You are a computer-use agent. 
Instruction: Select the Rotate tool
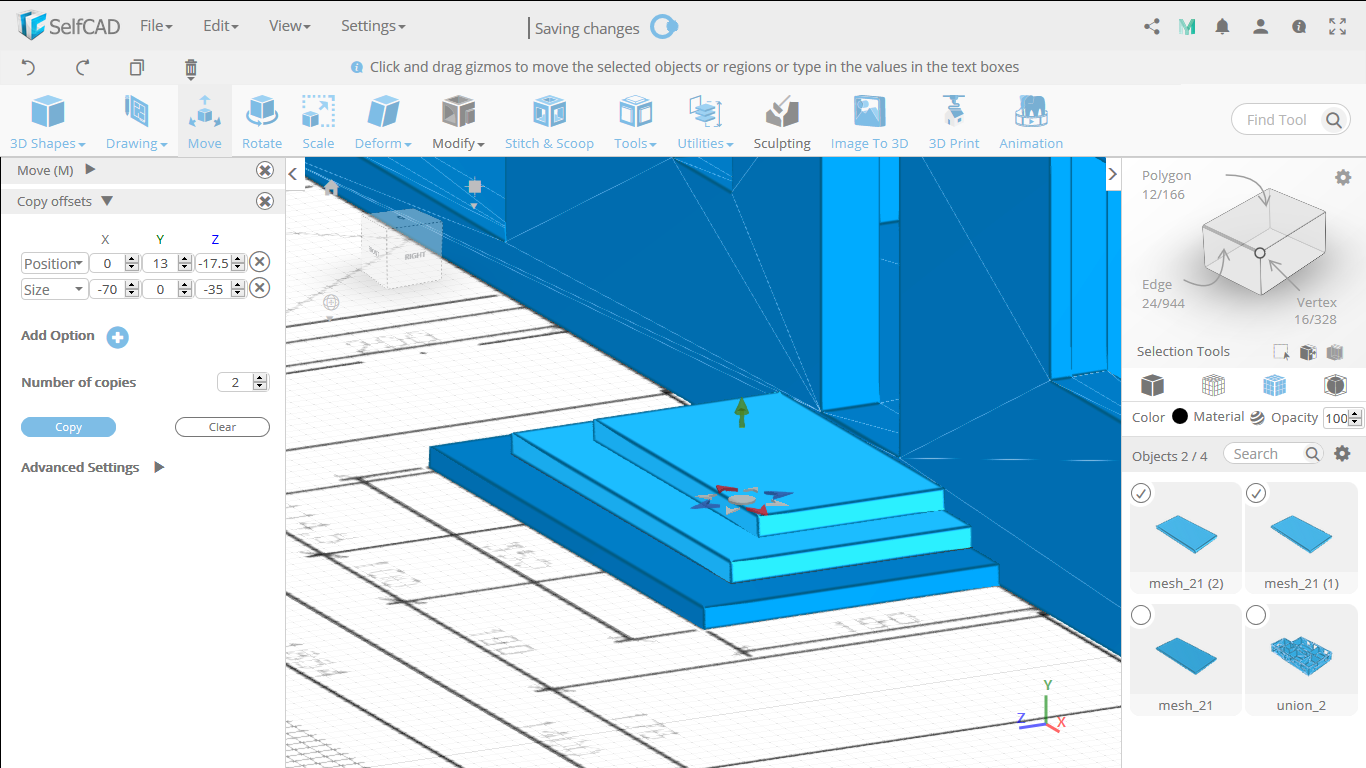[x=262, y=122]
